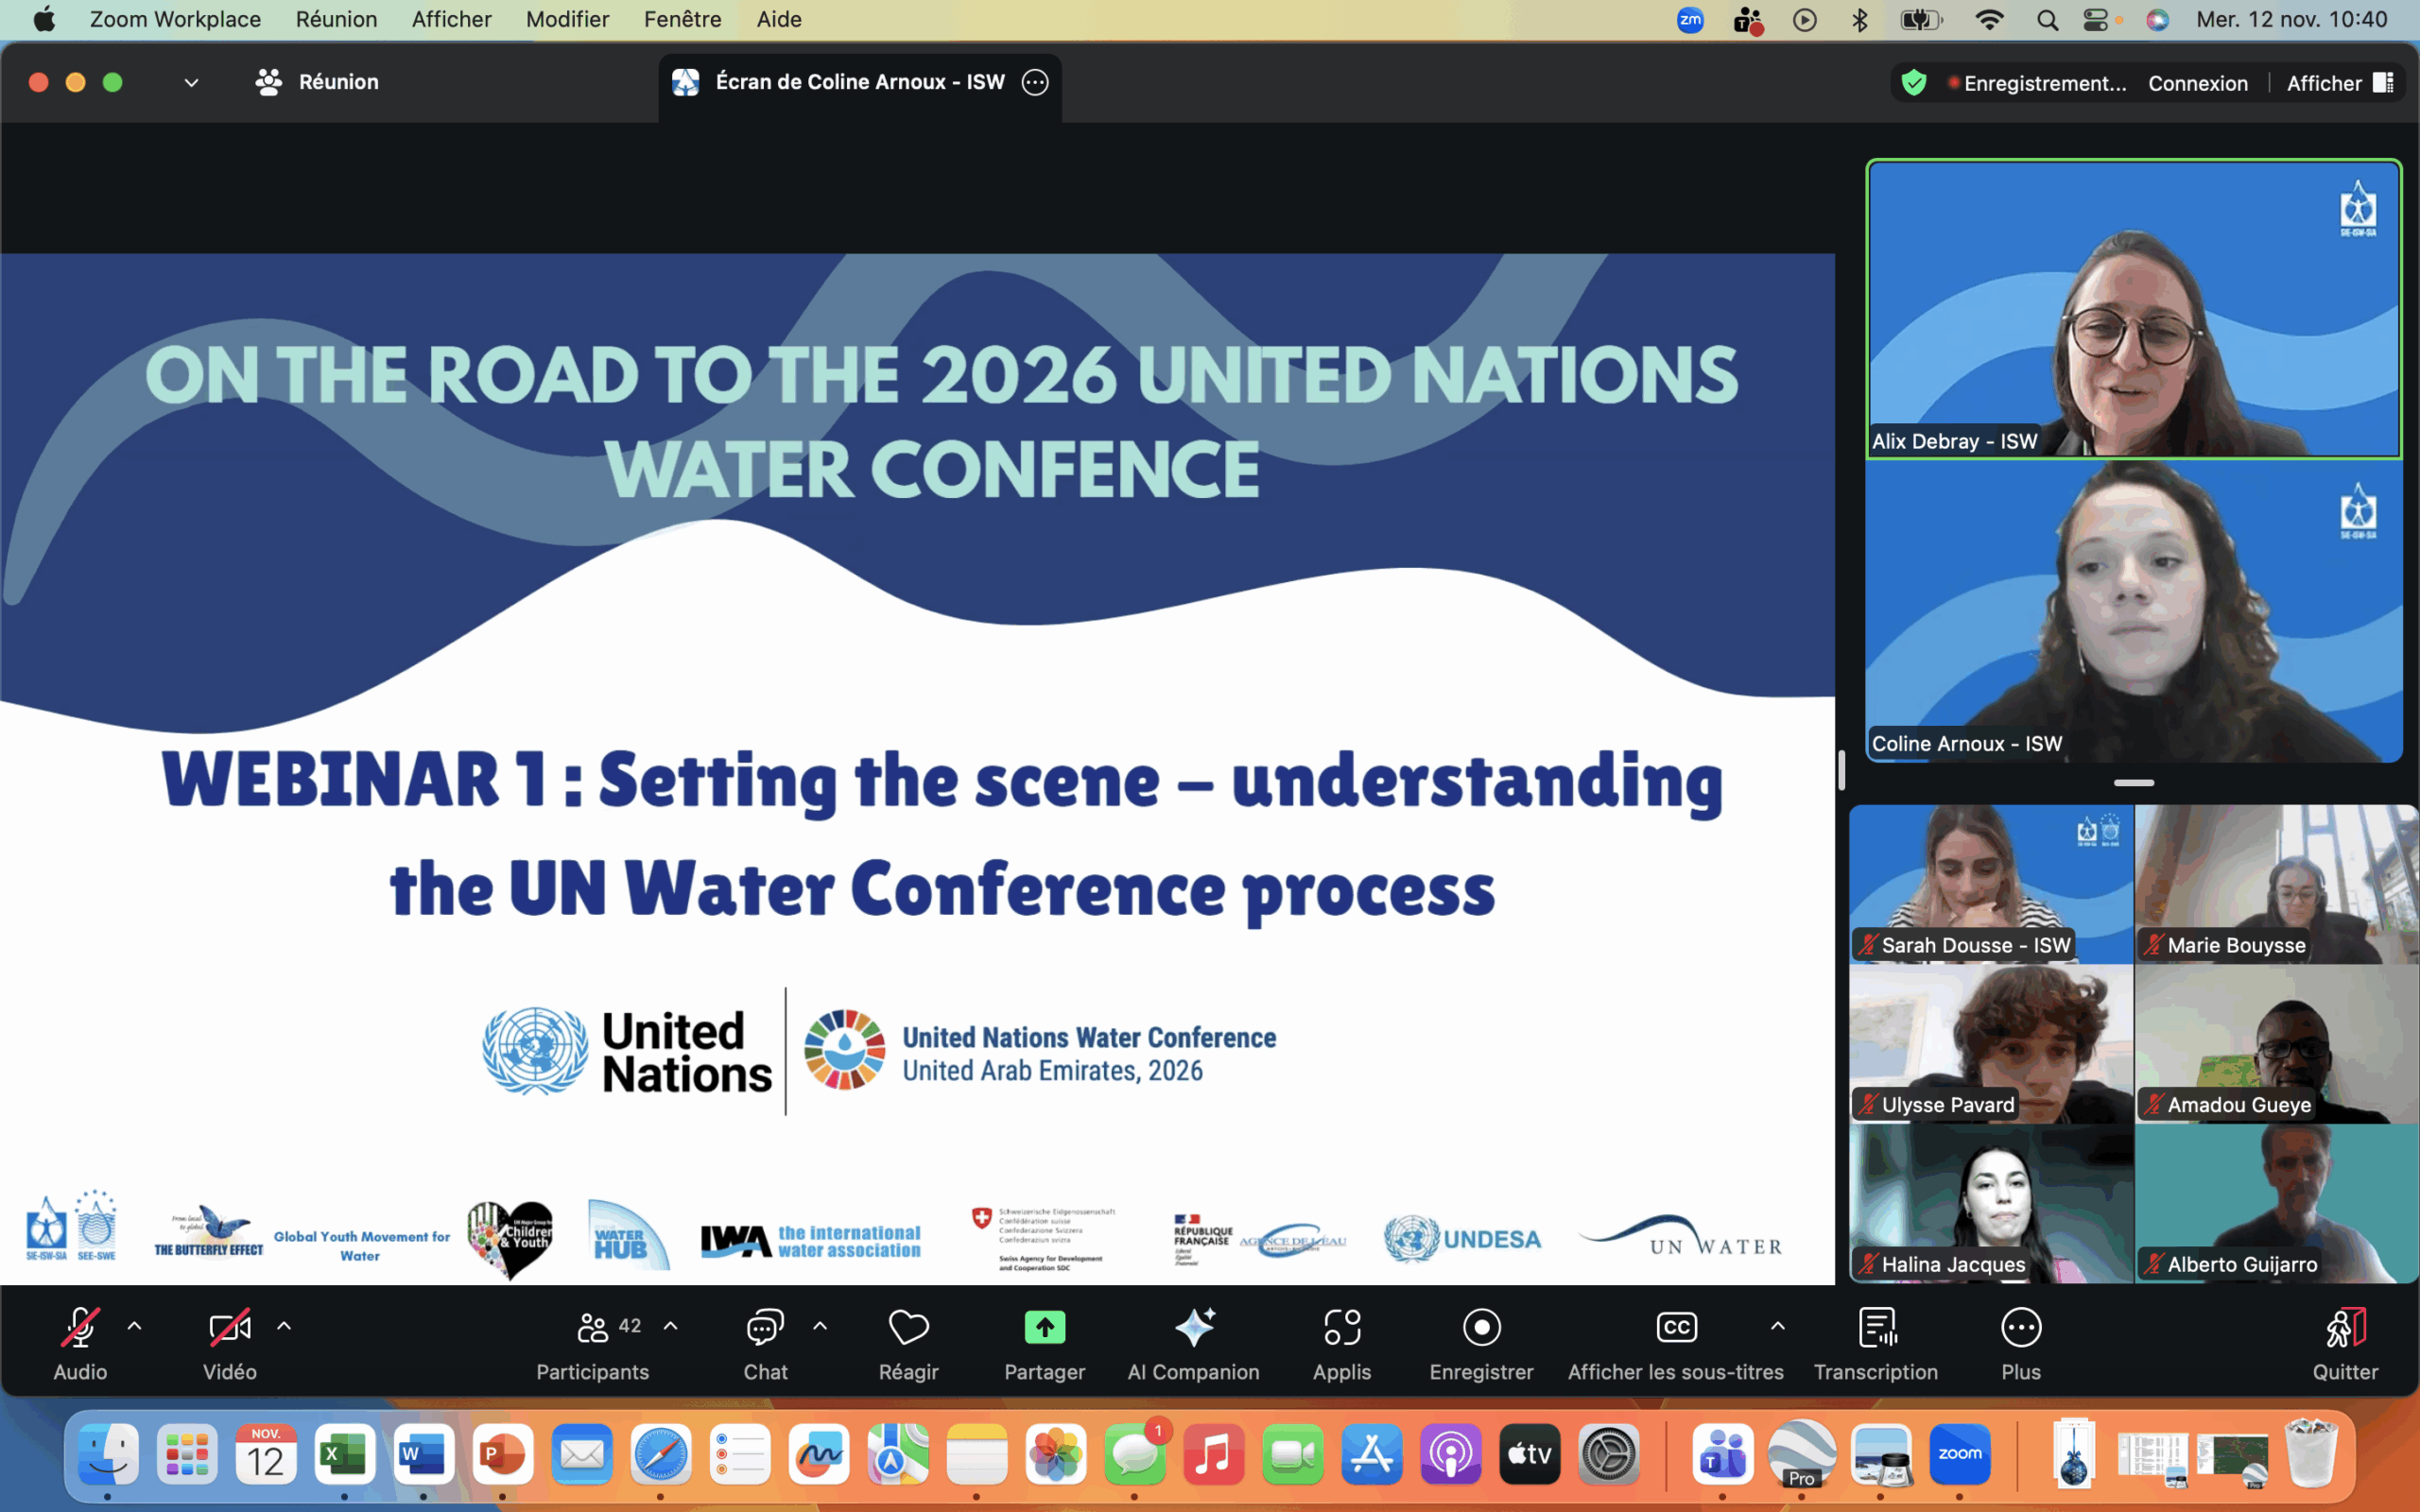
Task: Open Connexion in the top bar
Action: point(2198,82)
